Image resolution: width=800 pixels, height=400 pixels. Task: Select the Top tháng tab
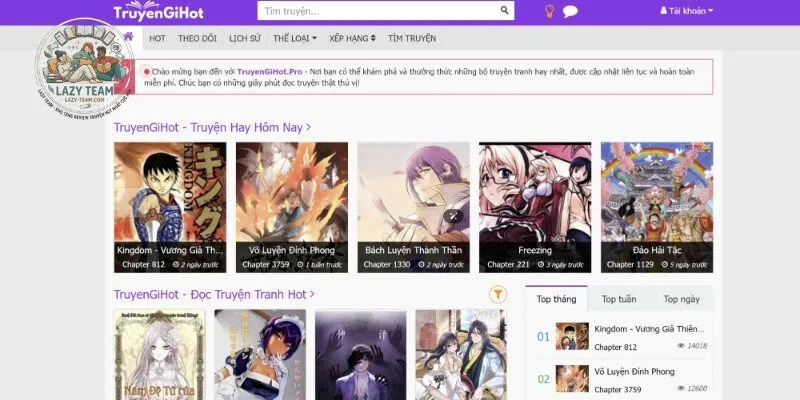click(x=556, y=299)
